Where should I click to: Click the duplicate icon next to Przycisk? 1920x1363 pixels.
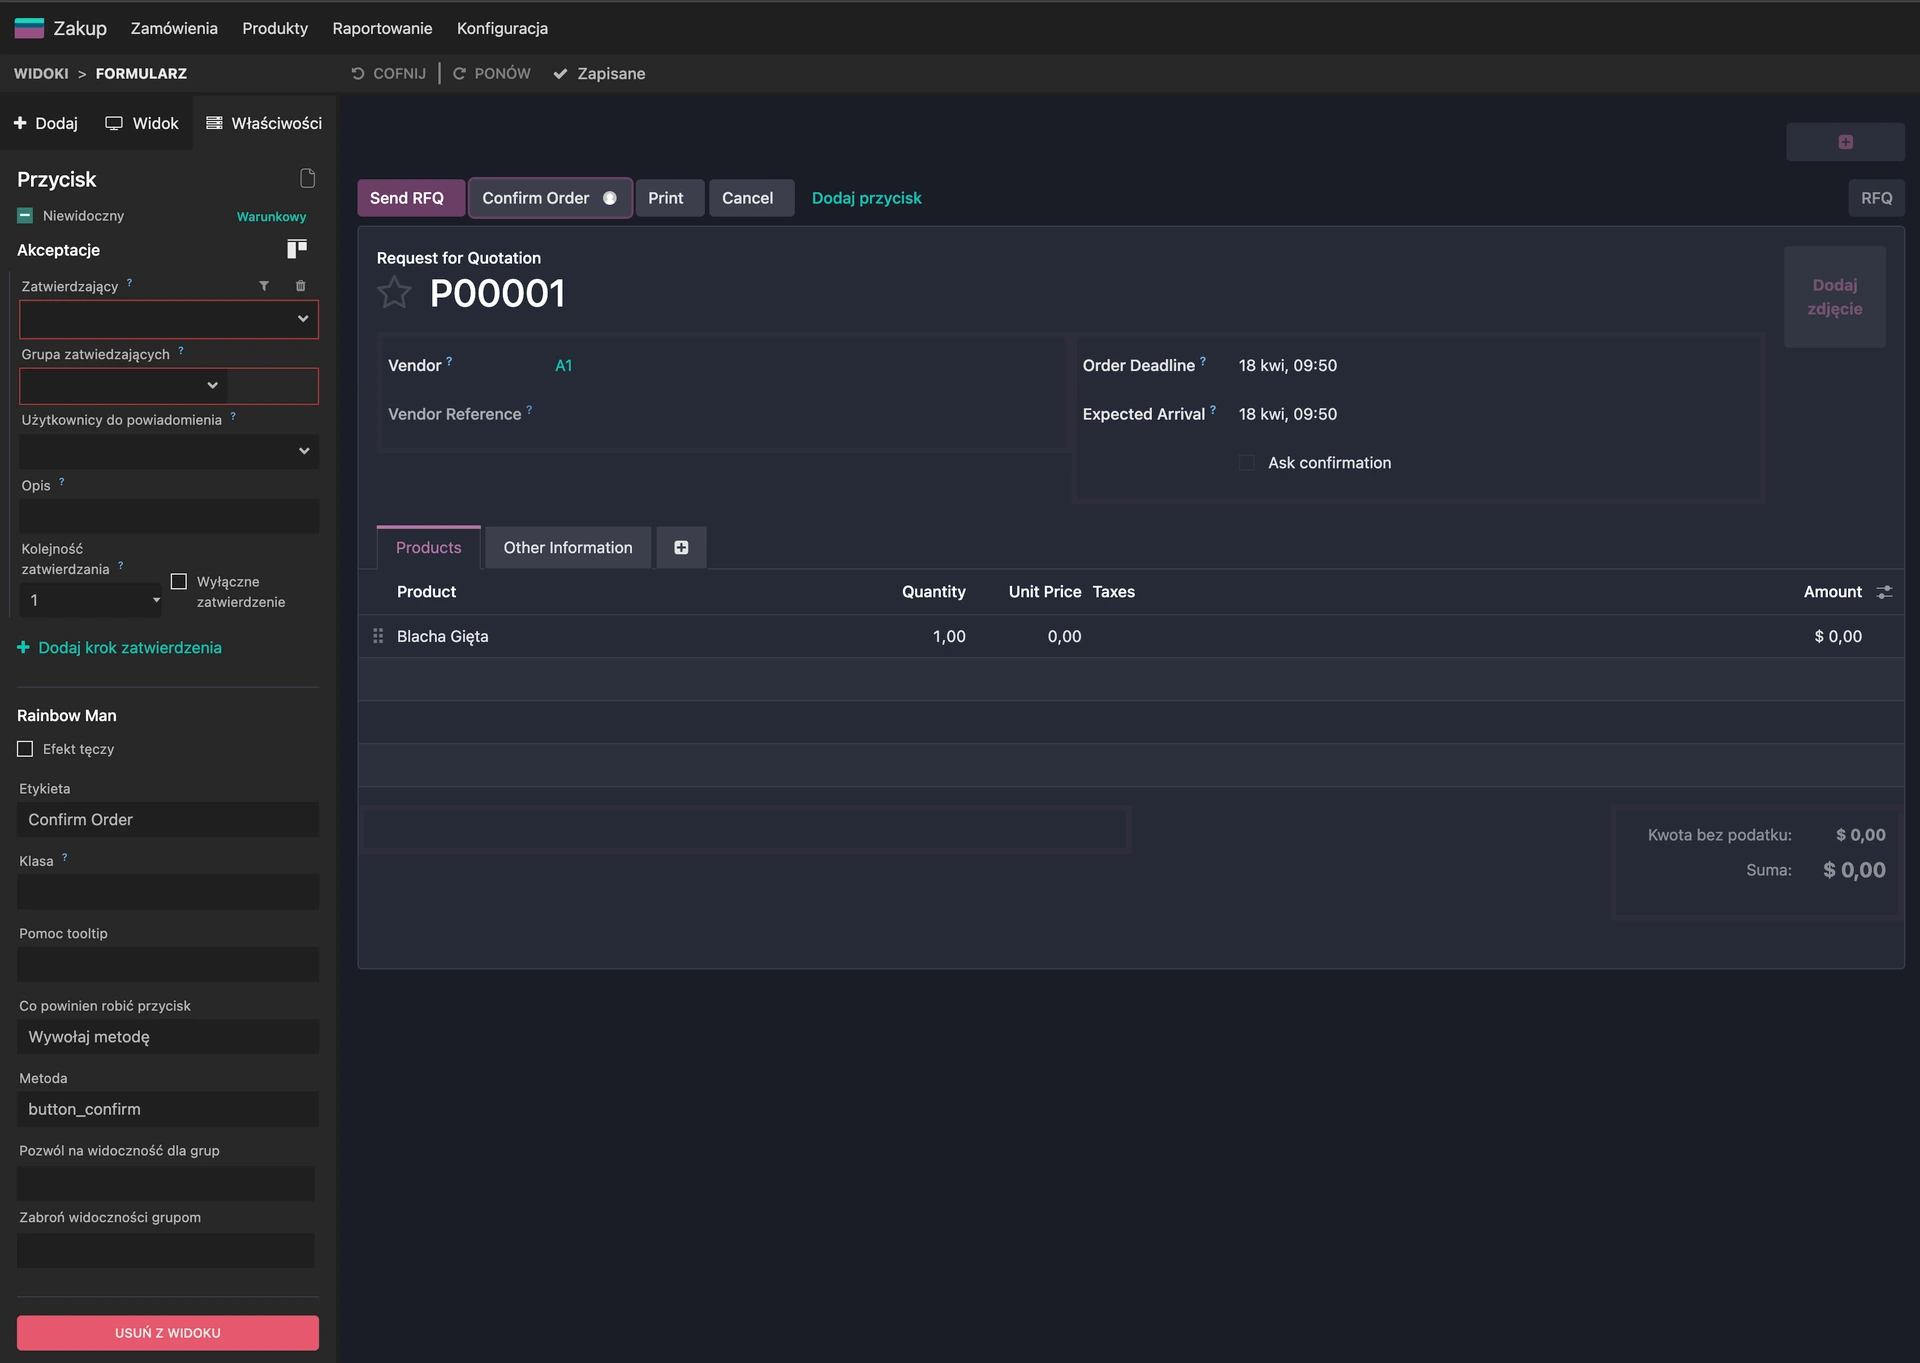pos(308,178)
